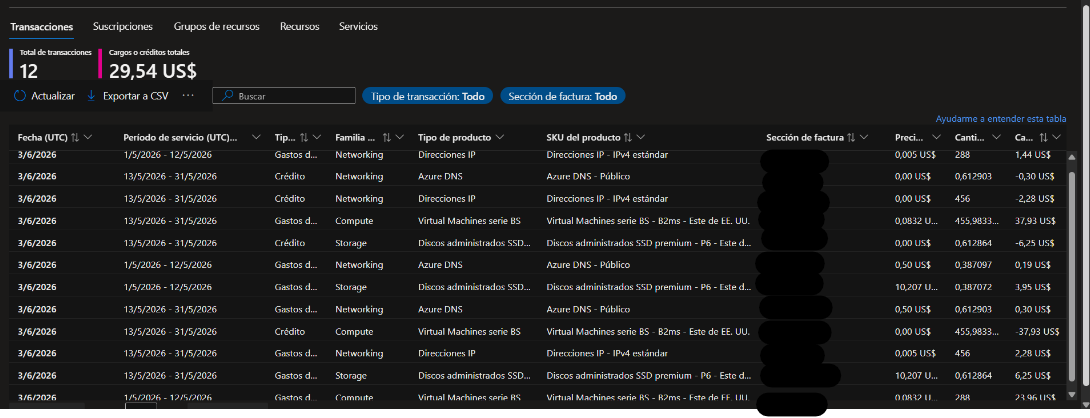Select the 0,19 US$ amount cell
The image size is (1090, 418).
click(1033, 265)
